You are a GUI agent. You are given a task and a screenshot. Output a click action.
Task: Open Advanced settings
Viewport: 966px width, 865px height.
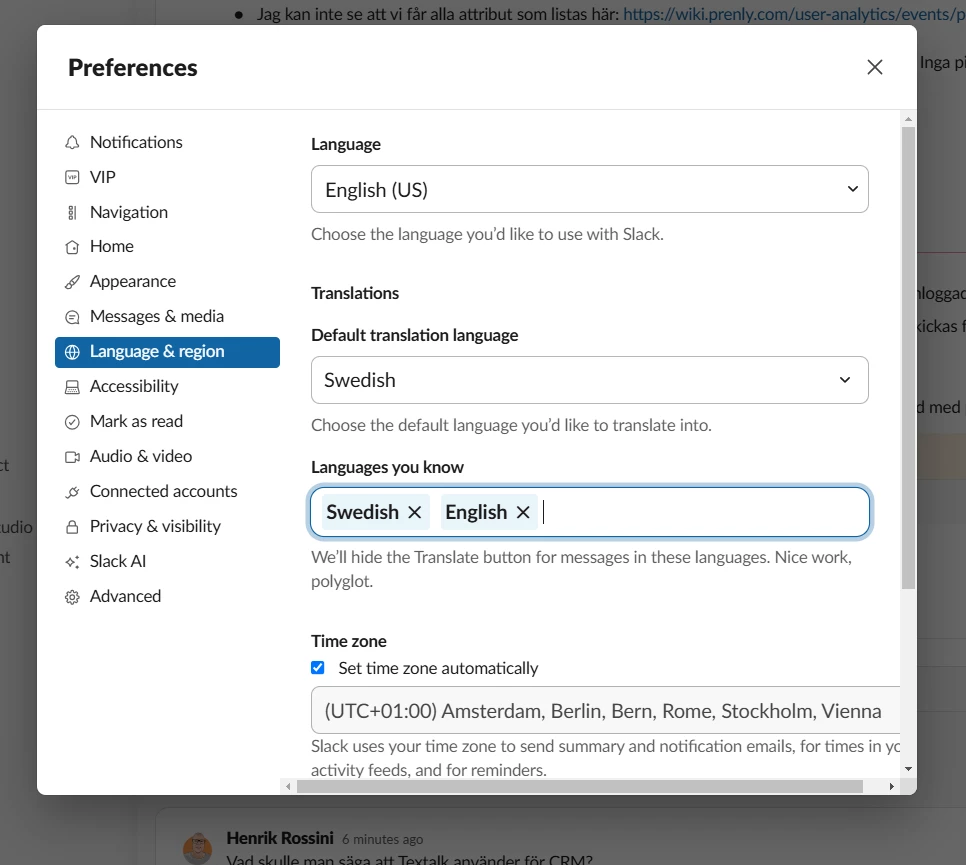tap(167, 596)
